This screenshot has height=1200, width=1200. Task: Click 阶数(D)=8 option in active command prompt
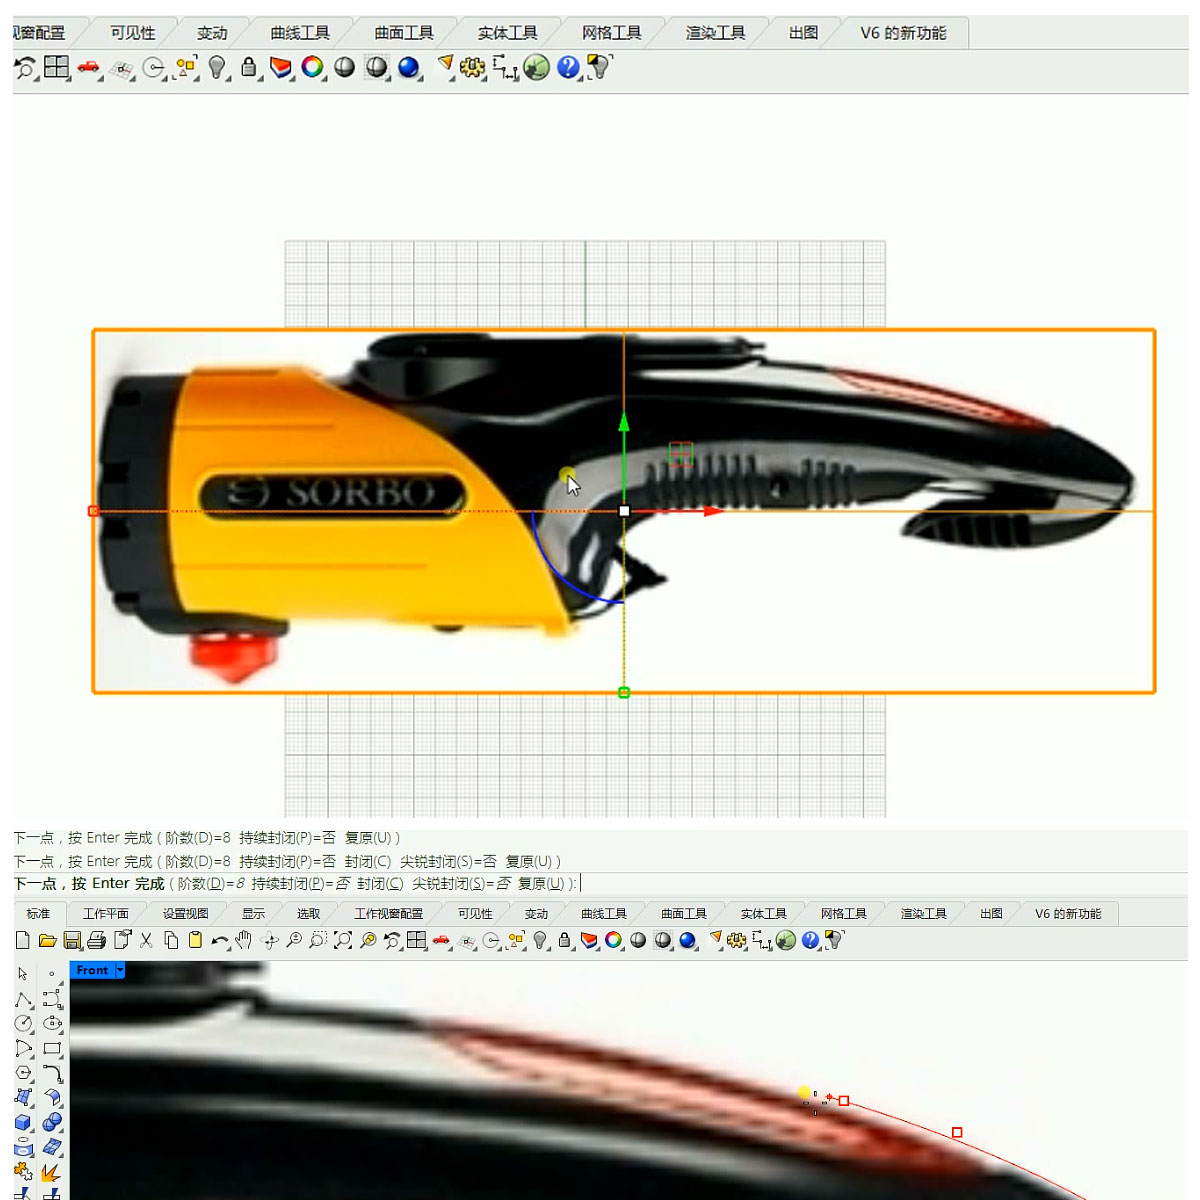211,884
